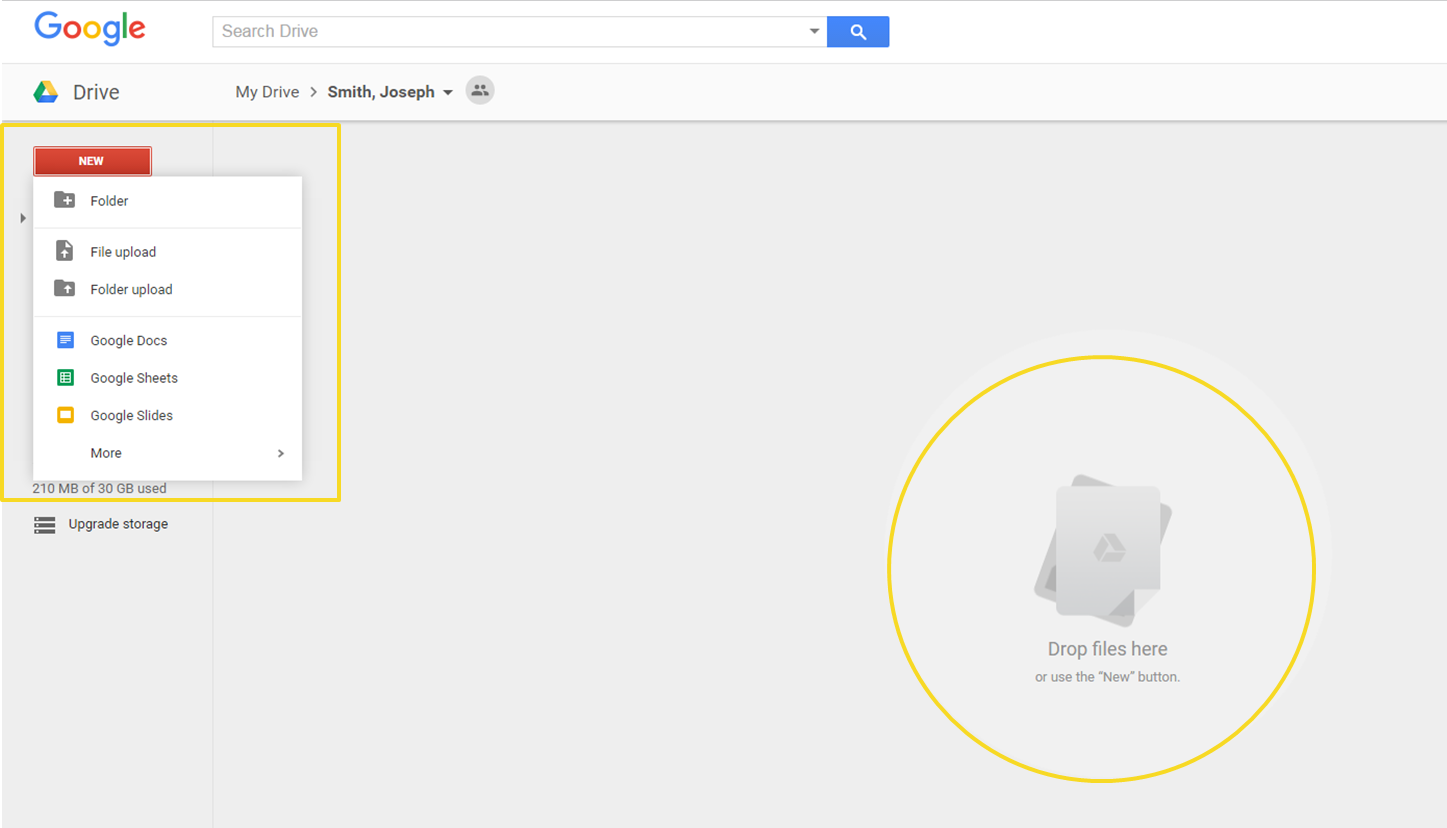1447x828 pixels.
Task: Click the blue Google Docs icon
Action: click(65, 340)
